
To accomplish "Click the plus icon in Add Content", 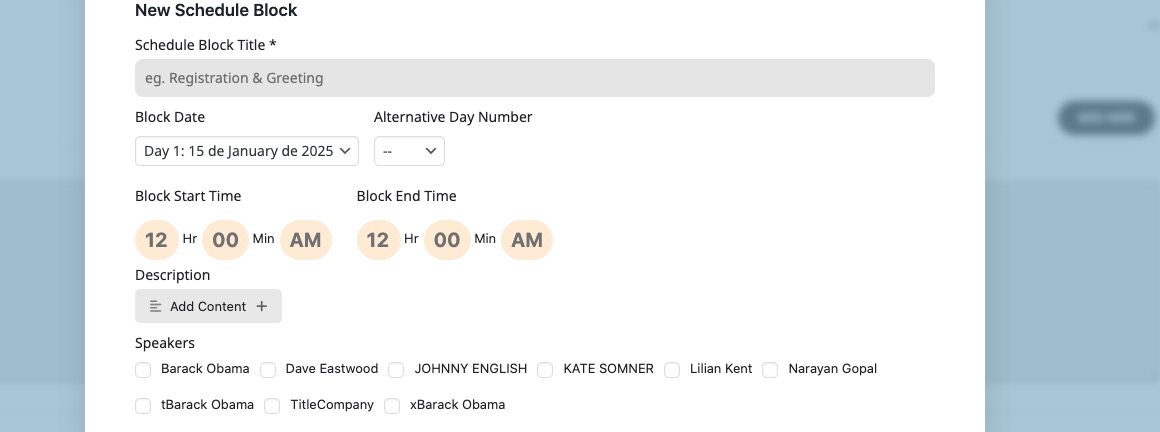I will (x=261, y=306).
